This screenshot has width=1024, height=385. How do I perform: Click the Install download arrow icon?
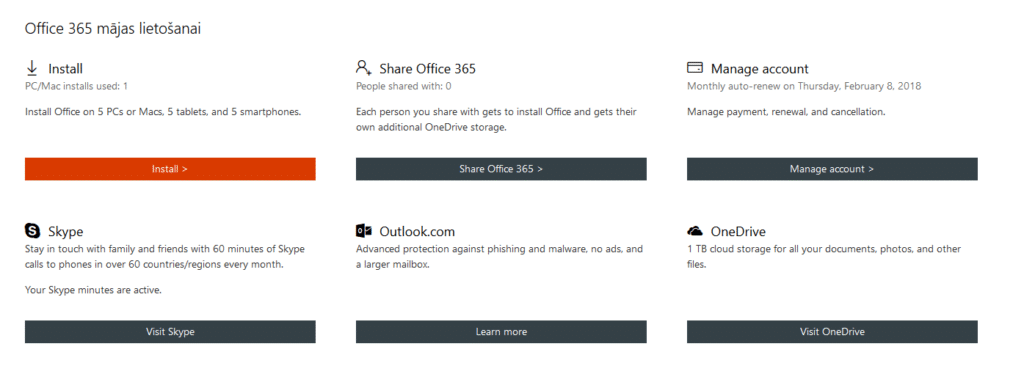tap(32, 68)
